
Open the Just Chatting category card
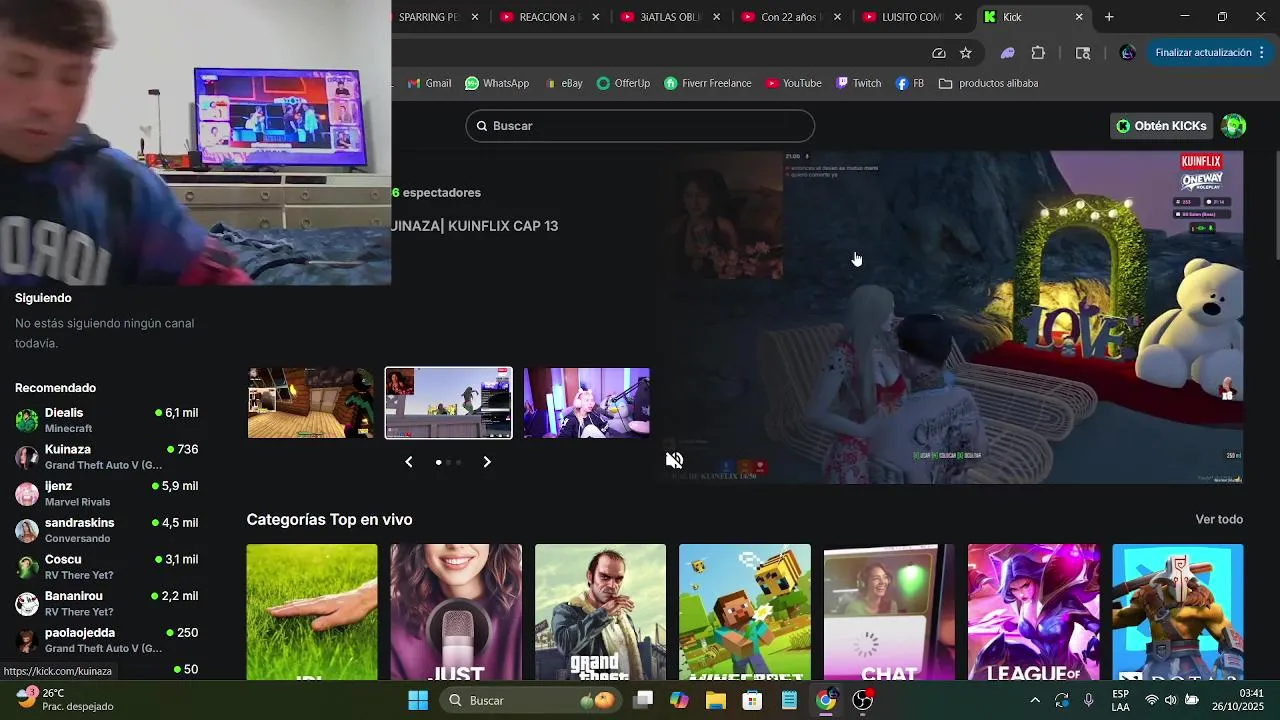click(x=456, y=612)
